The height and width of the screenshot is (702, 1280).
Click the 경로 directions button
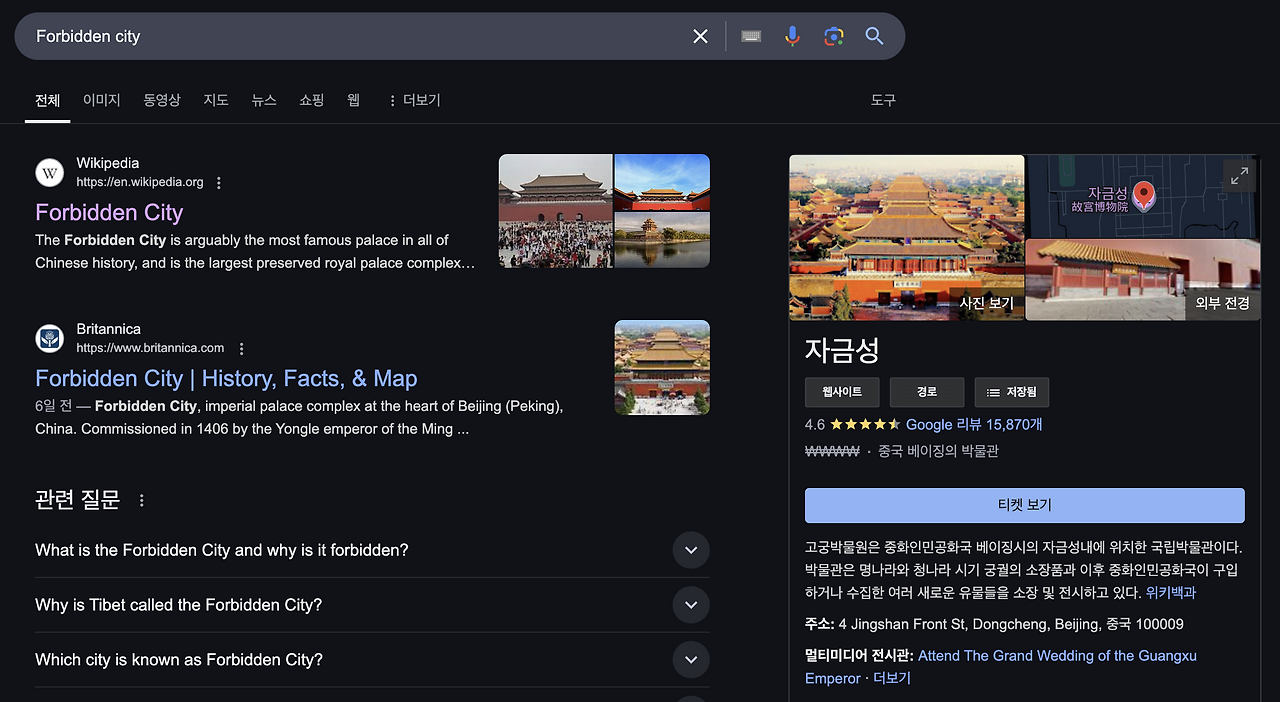point(926,392)
